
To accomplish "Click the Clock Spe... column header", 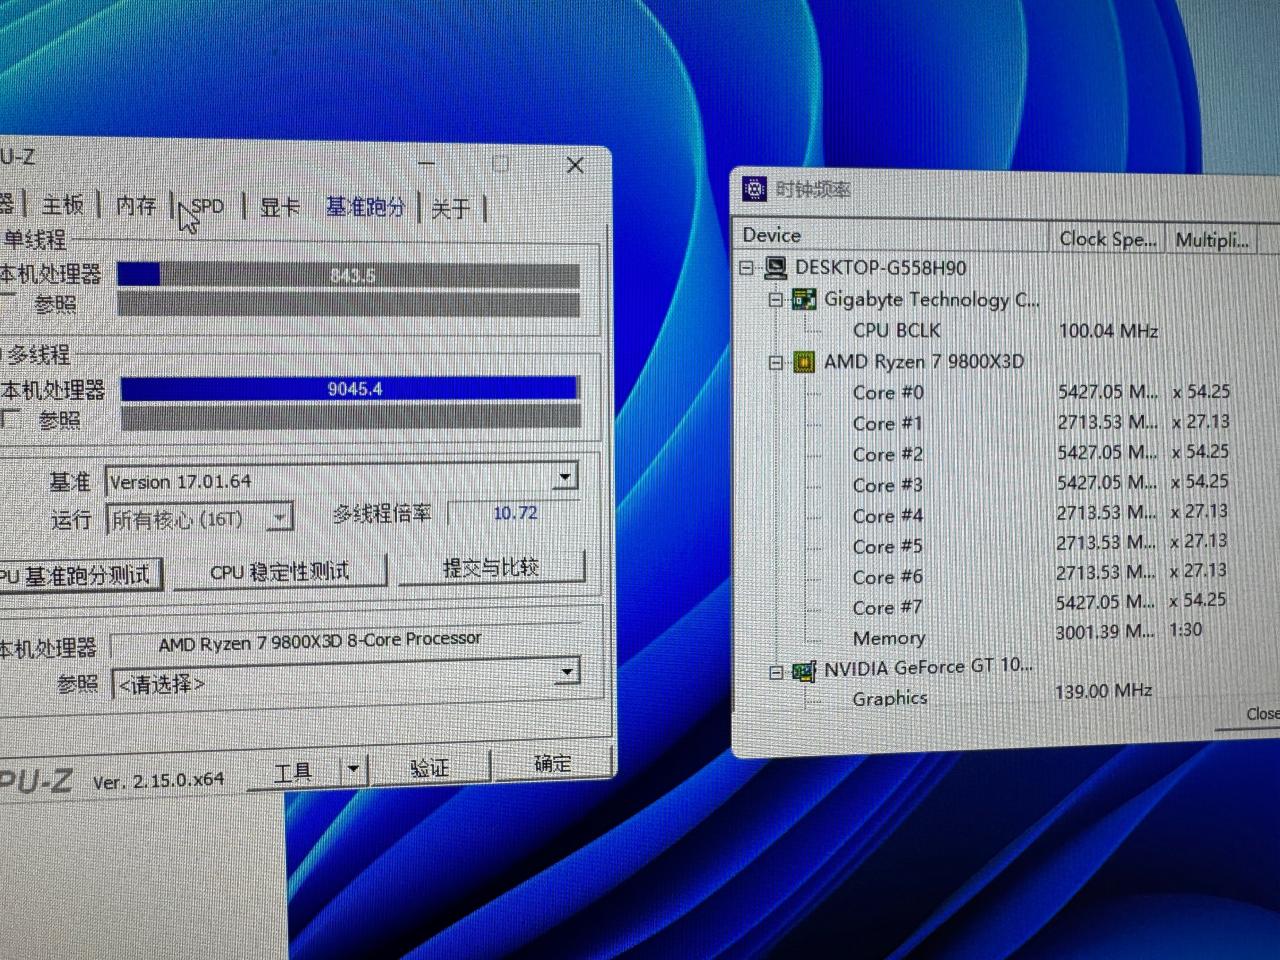I will (1109, 239).
